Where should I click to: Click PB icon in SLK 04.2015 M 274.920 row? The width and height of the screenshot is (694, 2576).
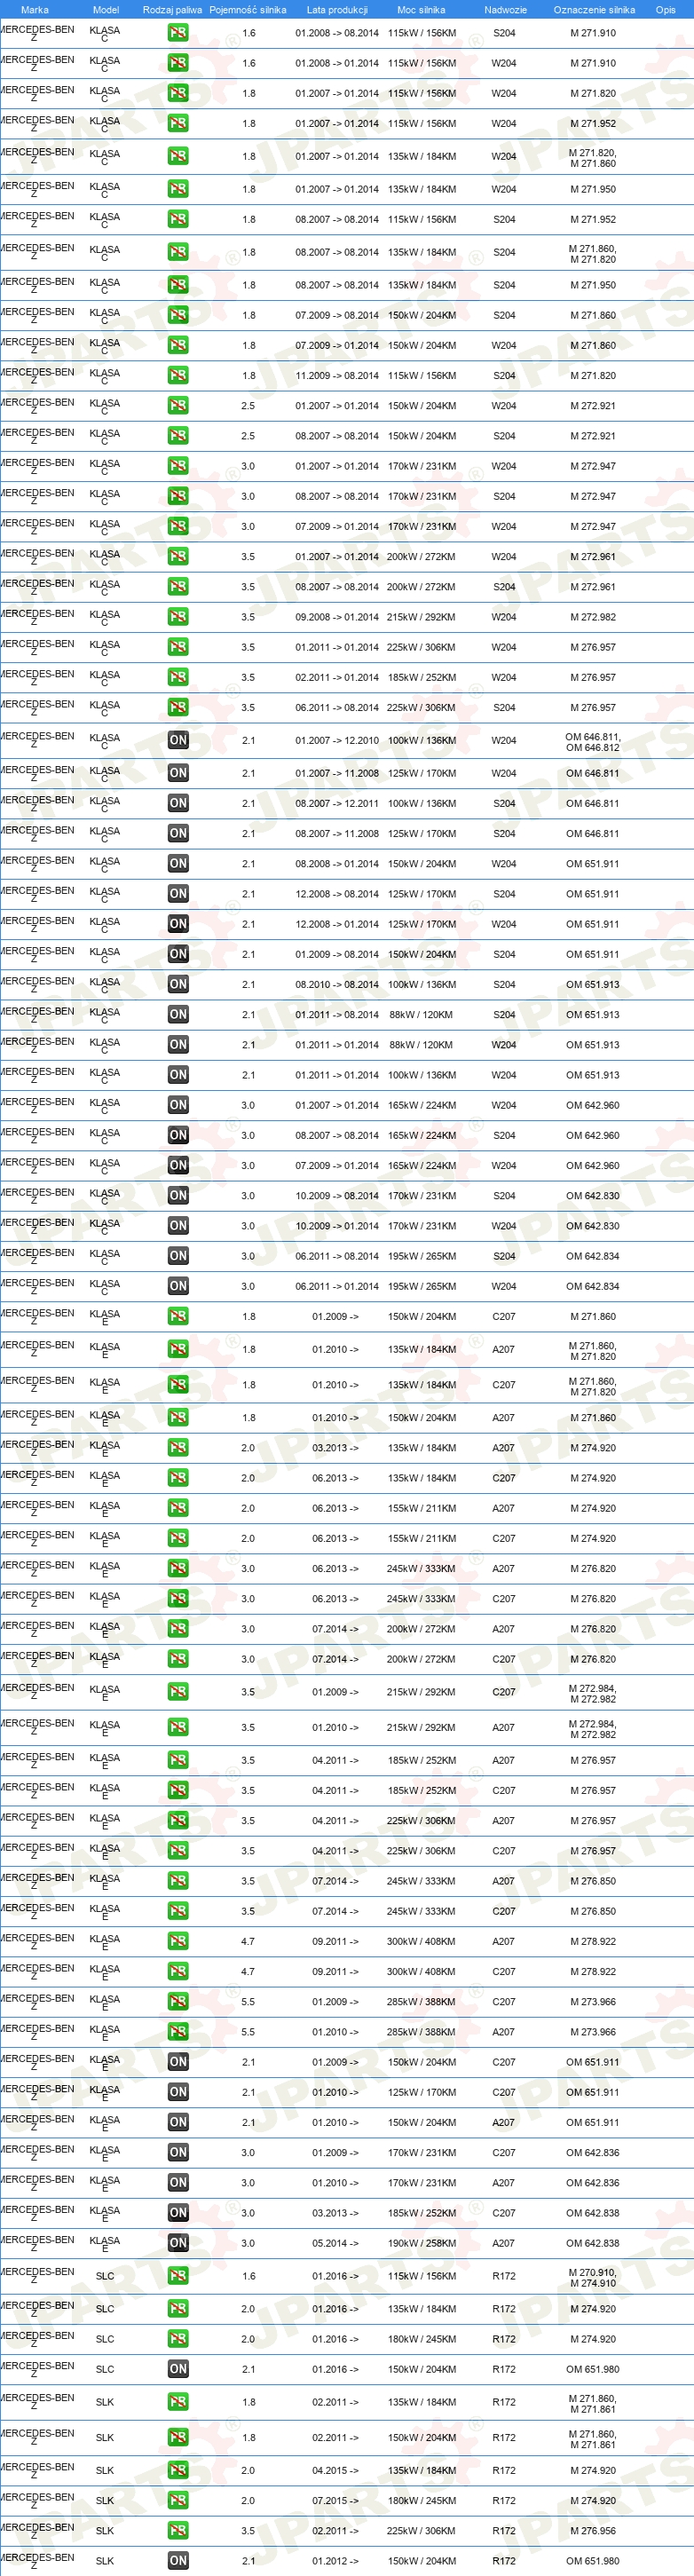pyautogui.click(x=178, y=2470)
